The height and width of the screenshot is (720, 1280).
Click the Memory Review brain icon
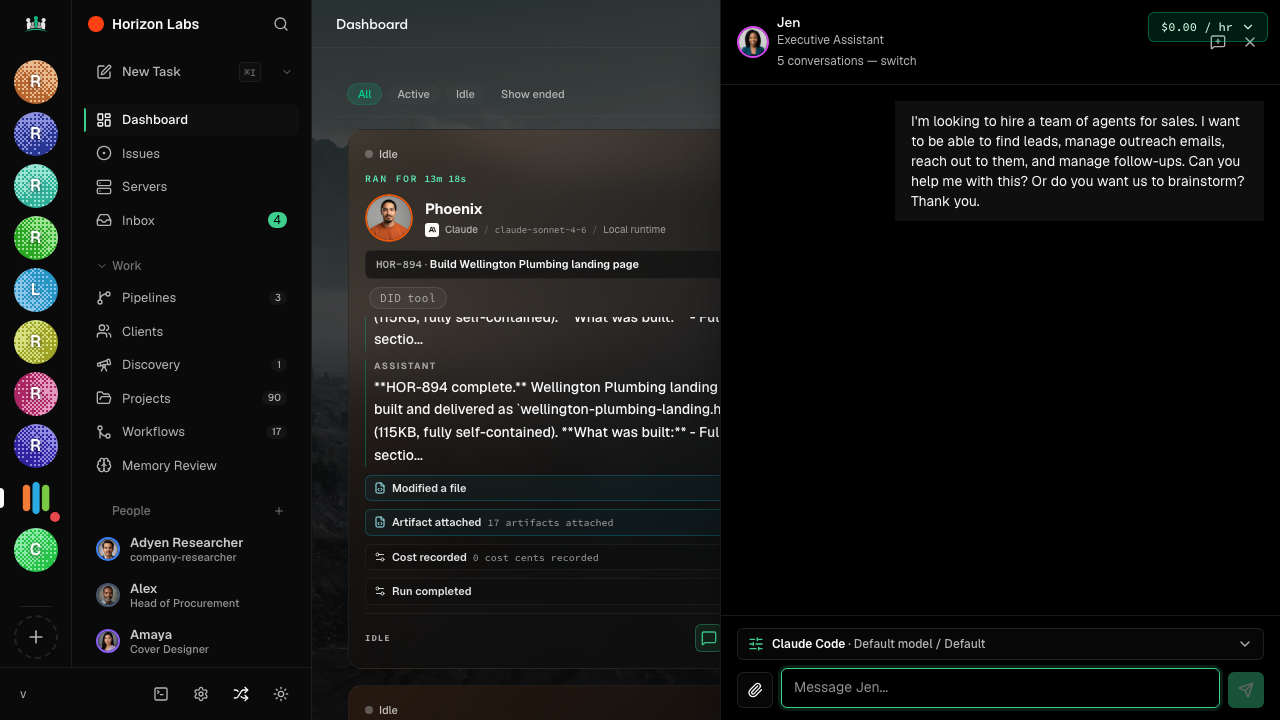pos(104,466)
